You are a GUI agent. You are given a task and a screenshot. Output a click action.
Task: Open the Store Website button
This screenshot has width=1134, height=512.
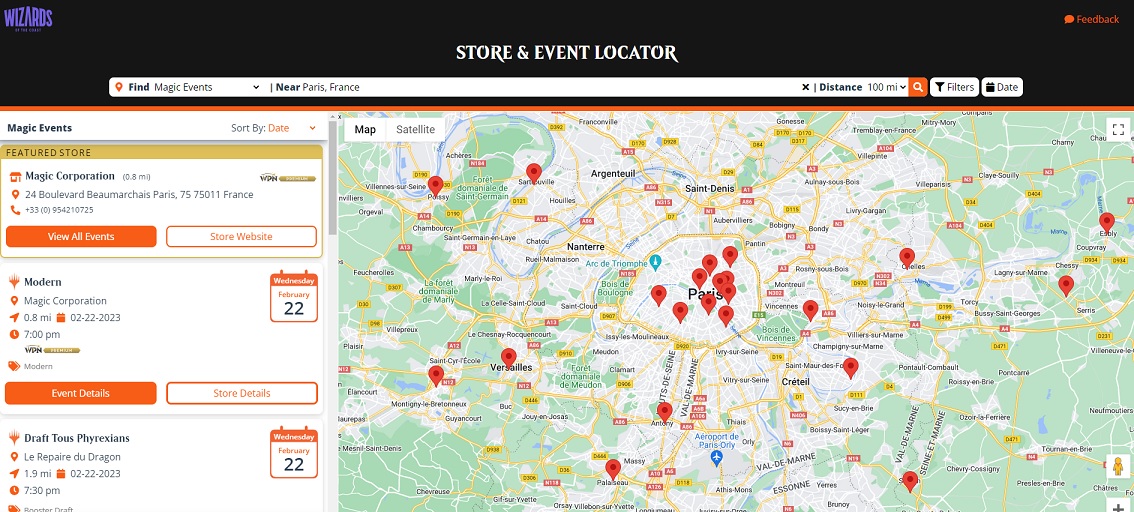click(x=242, y=236)
